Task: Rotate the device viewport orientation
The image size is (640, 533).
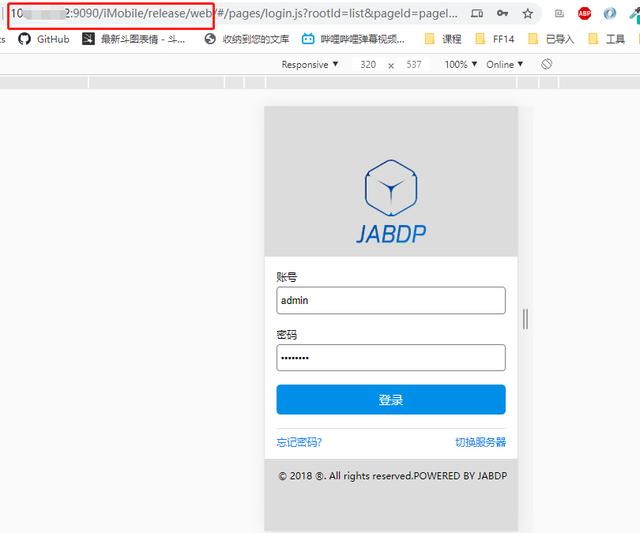Action: [x=547, y=64]
